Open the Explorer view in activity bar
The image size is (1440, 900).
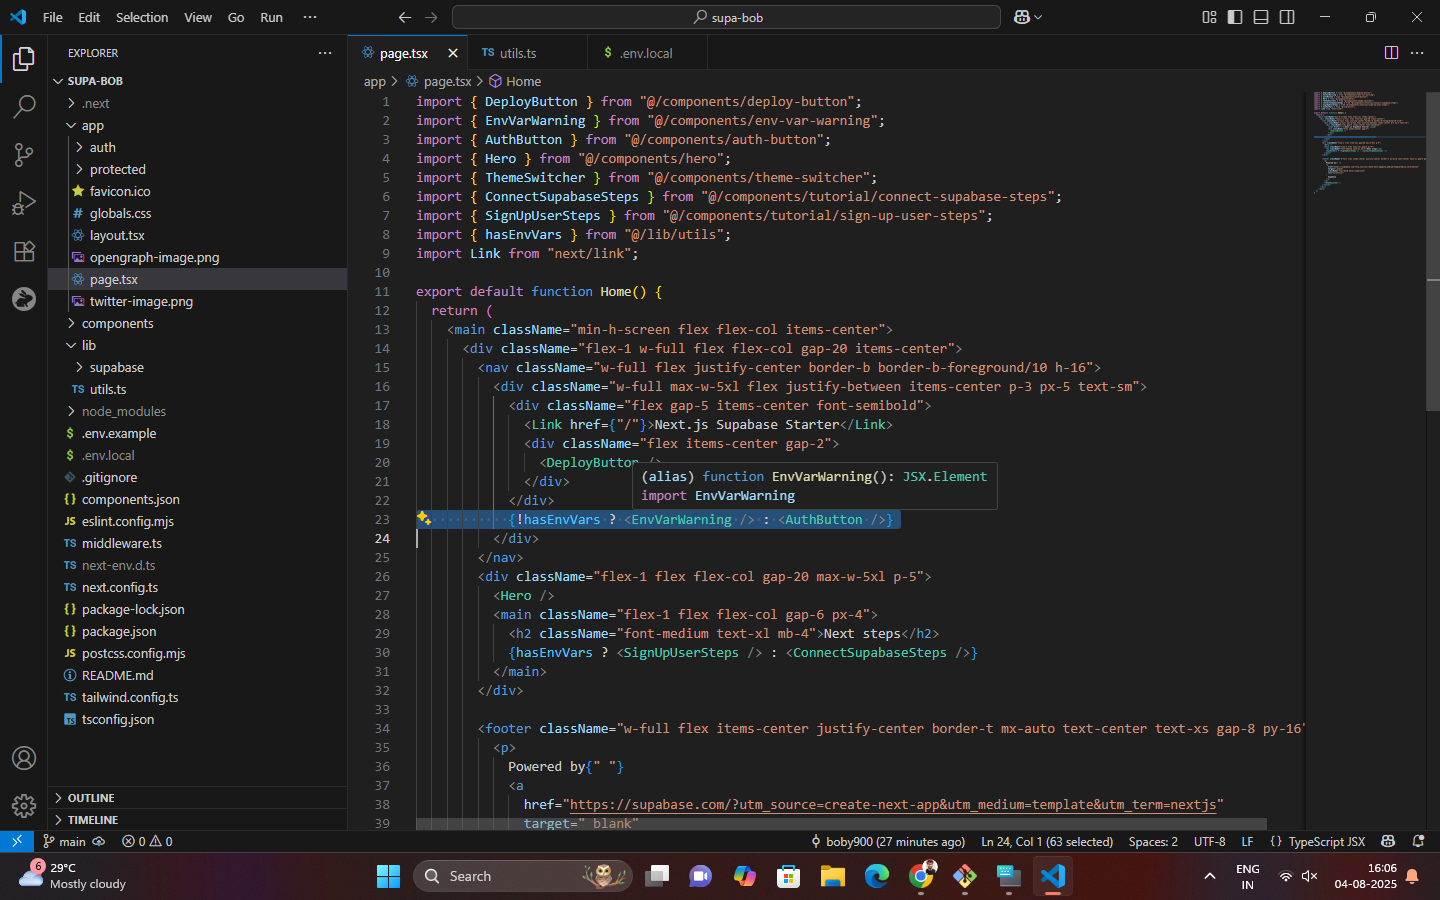click(24, 59)
